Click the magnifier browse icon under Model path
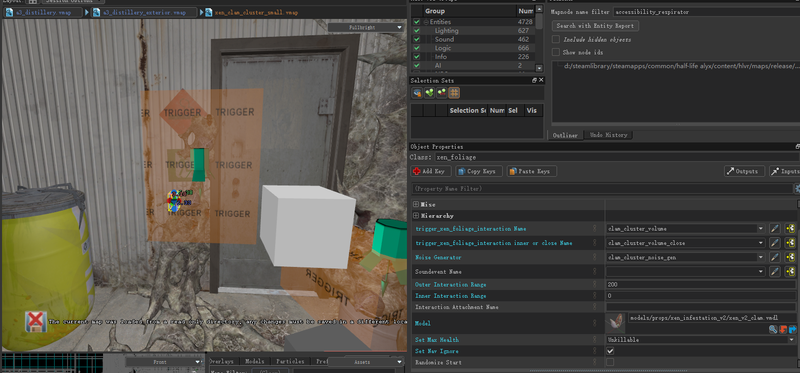 point(773,330)
